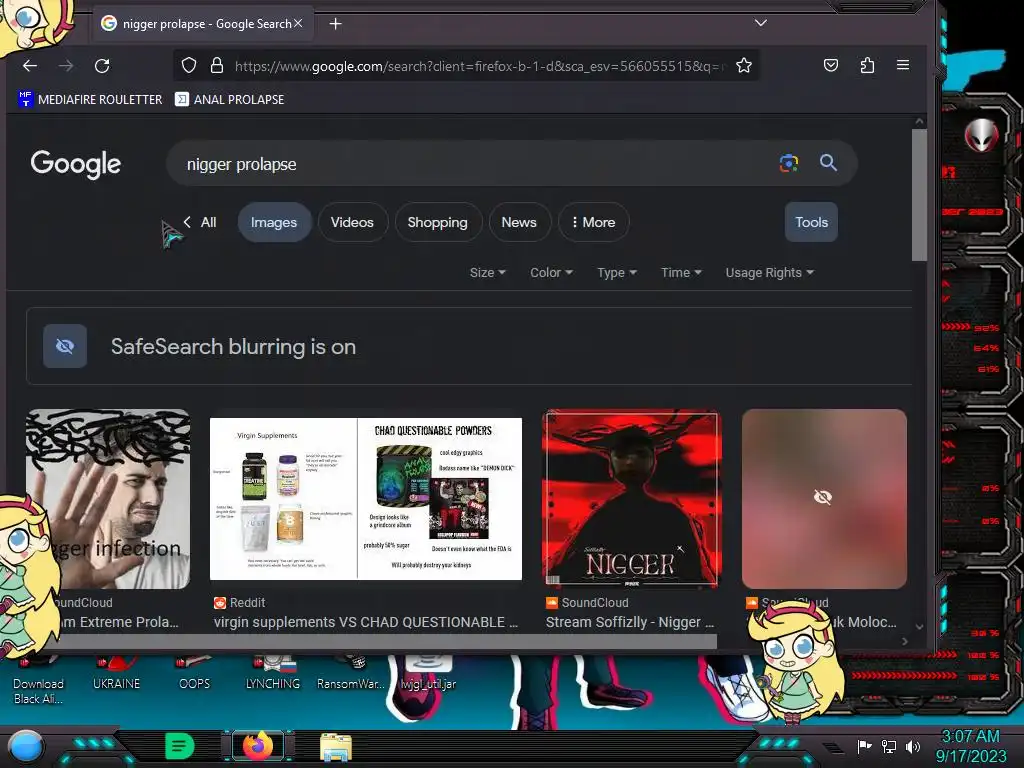Bookmark this page with the star
The height and width of the screenshot is (768, 1024).
pos(744,65)
